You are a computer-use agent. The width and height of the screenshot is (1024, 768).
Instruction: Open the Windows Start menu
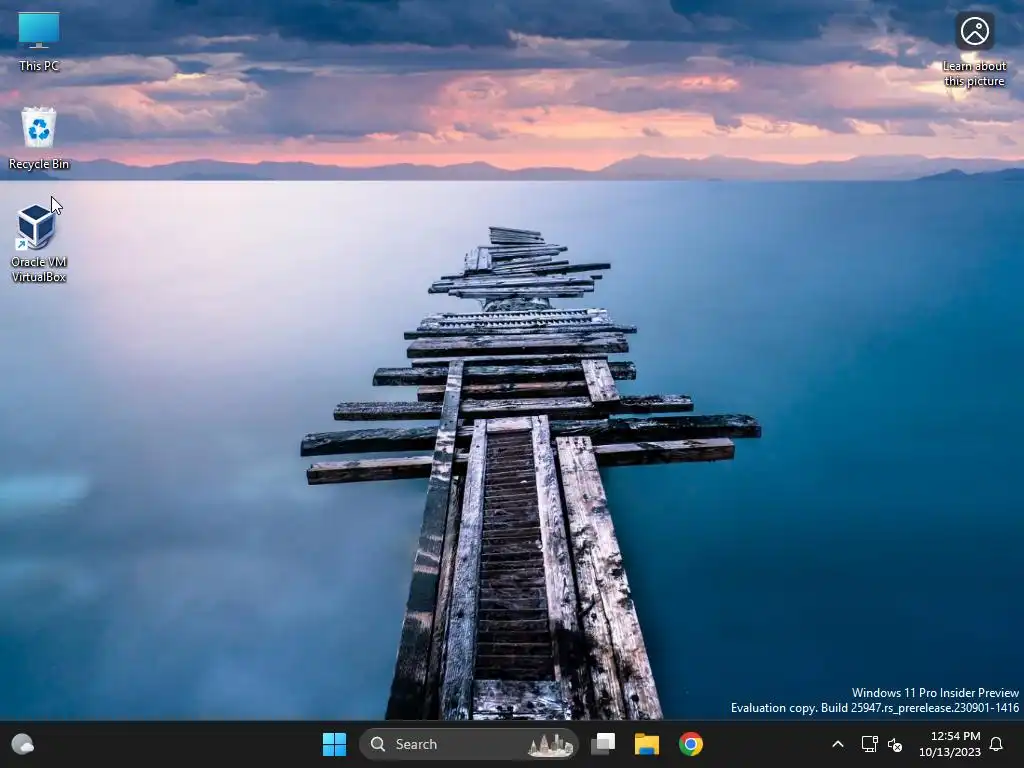coord(334,744)
